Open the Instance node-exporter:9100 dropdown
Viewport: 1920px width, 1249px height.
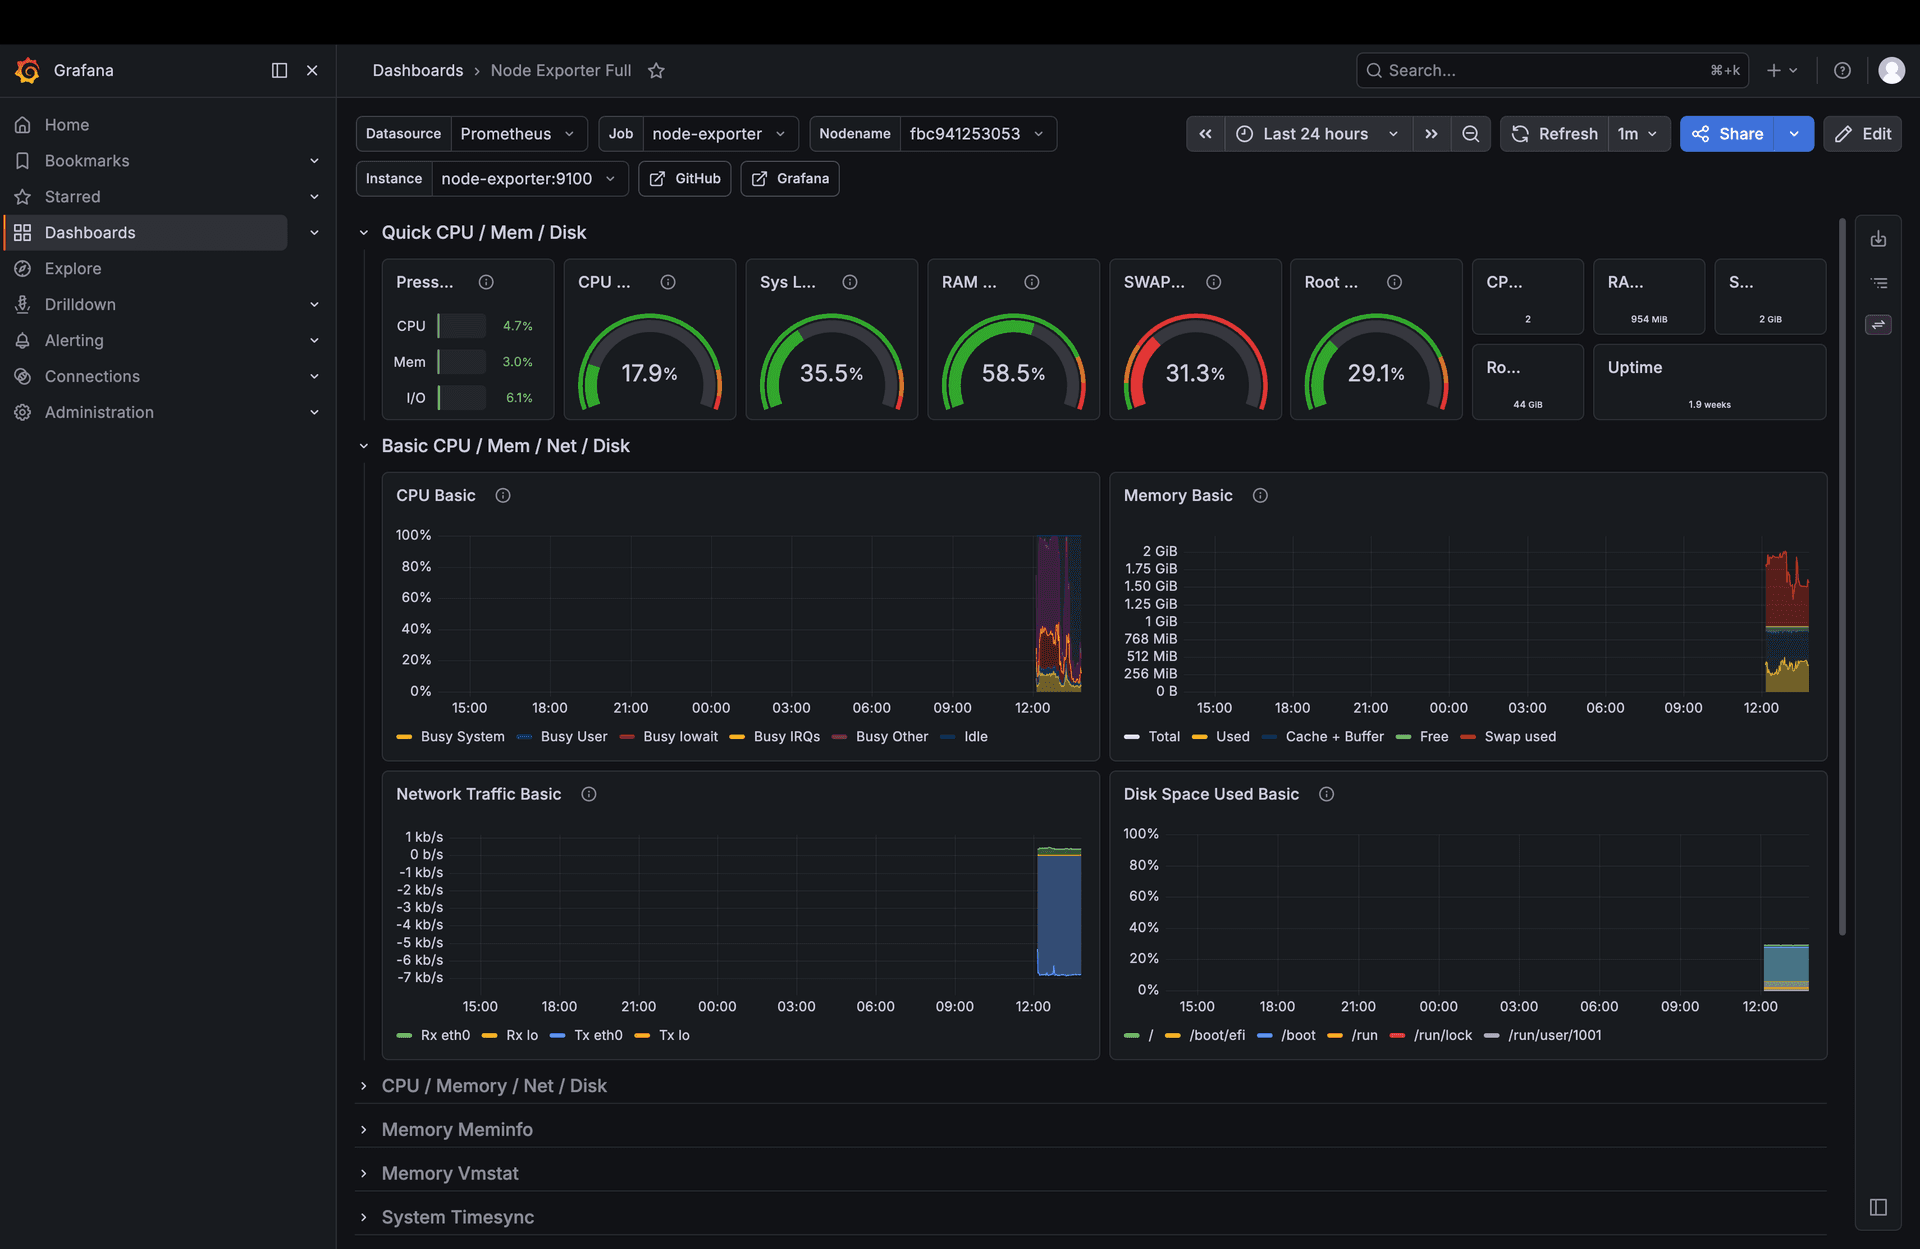(x=529, y=179)
